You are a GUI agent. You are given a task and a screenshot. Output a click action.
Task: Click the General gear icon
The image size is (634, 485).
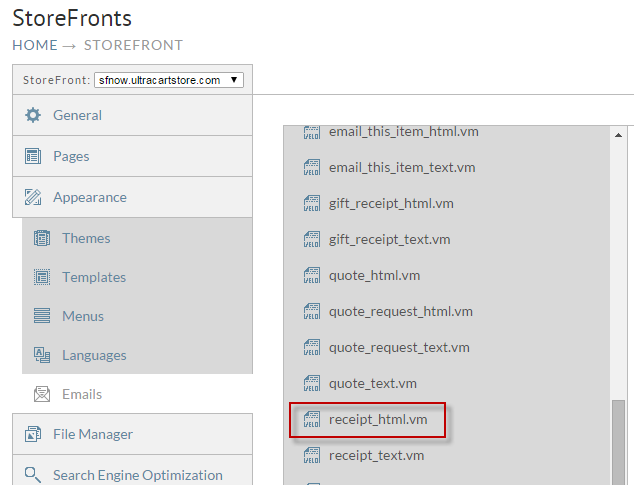coord(33,115)
